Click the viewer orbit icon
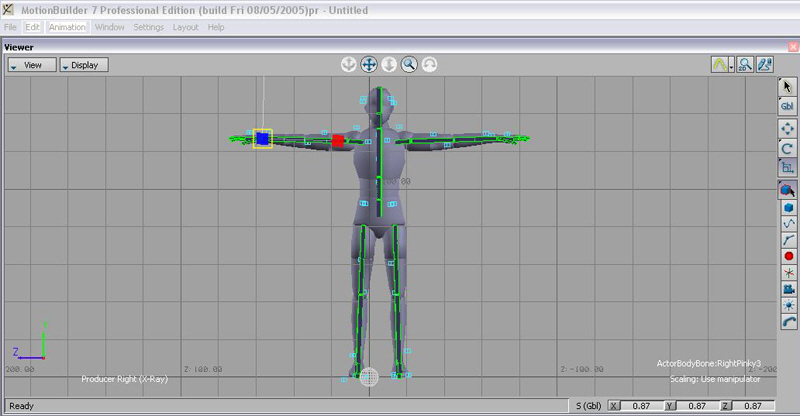 click(x=429, y=64)
